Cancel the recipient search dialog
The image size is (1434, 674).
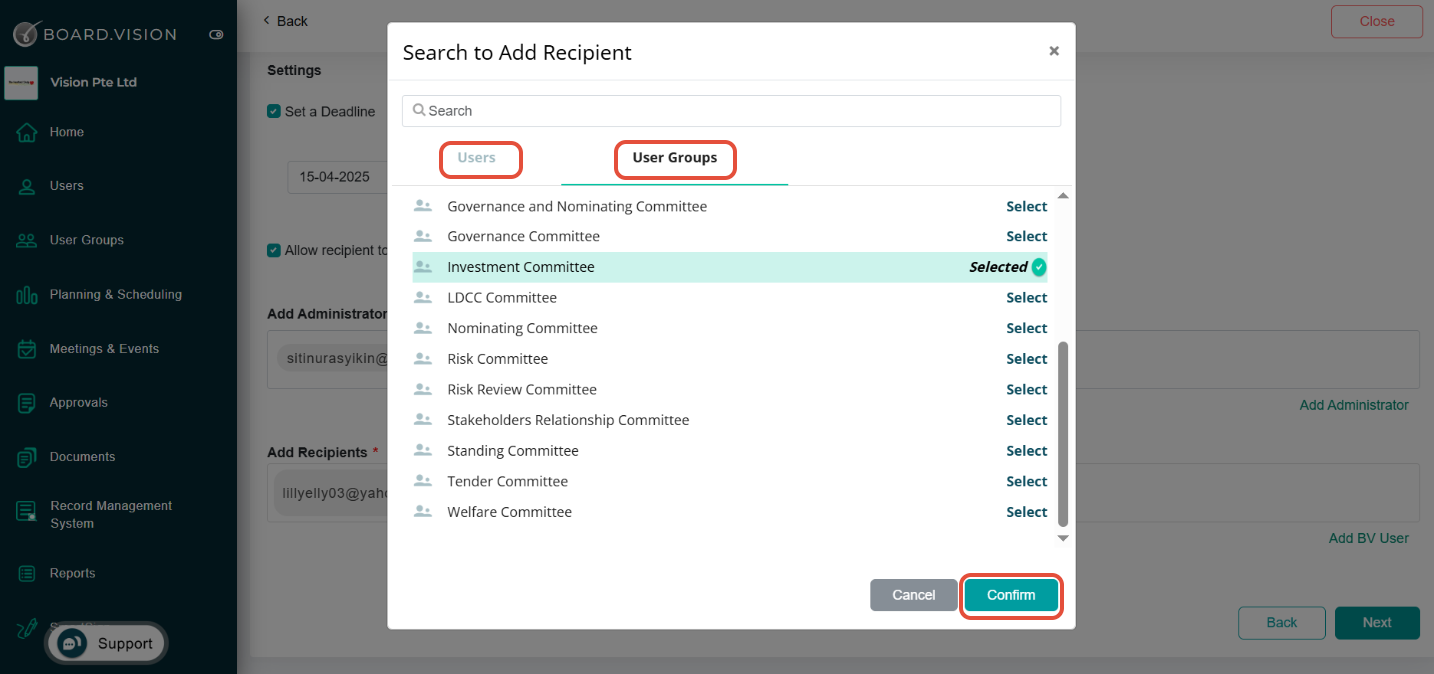click(914, 595)
